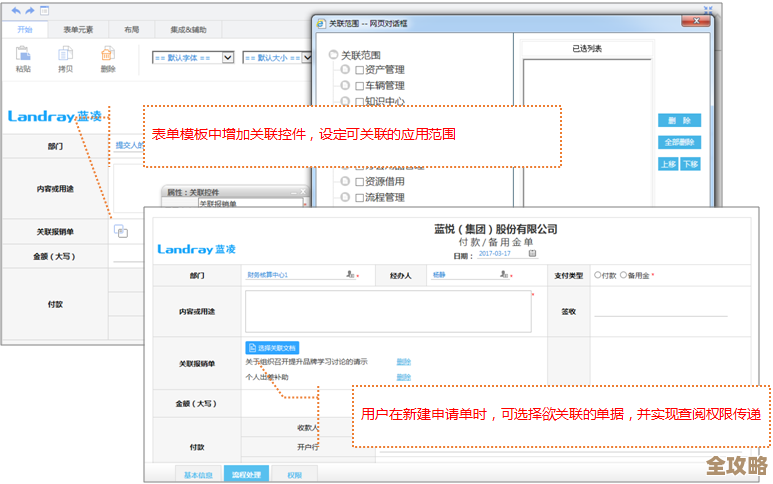Check the 车辆管理 checkbox
The width and height of the screenshot is (773, 484).
pyautogui.click(x=359, y=86)
